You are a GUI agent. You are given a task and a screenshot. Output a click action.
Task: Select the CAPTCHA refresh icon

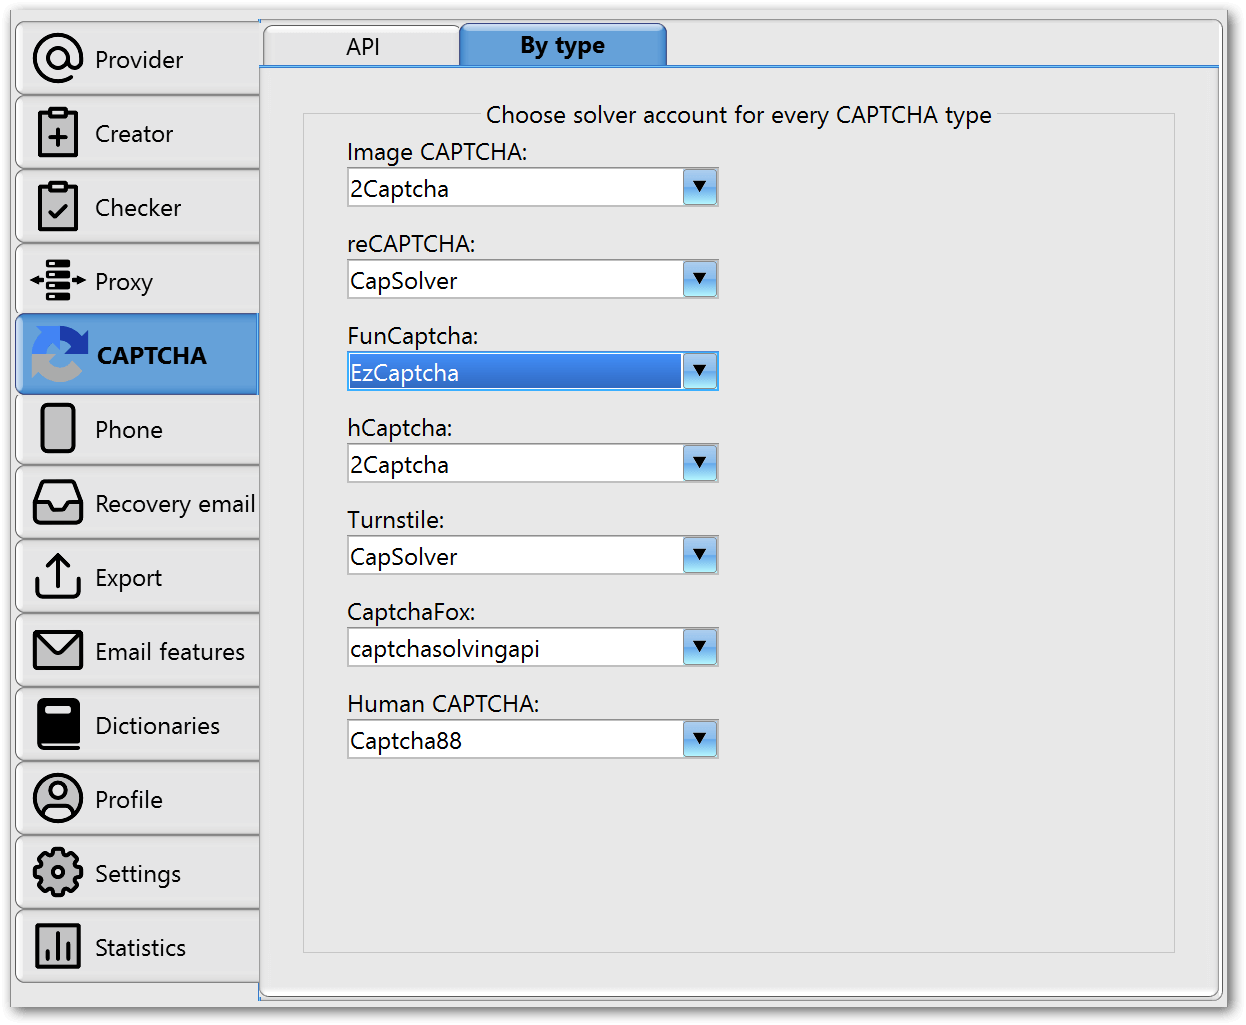[x=57, y=354]
